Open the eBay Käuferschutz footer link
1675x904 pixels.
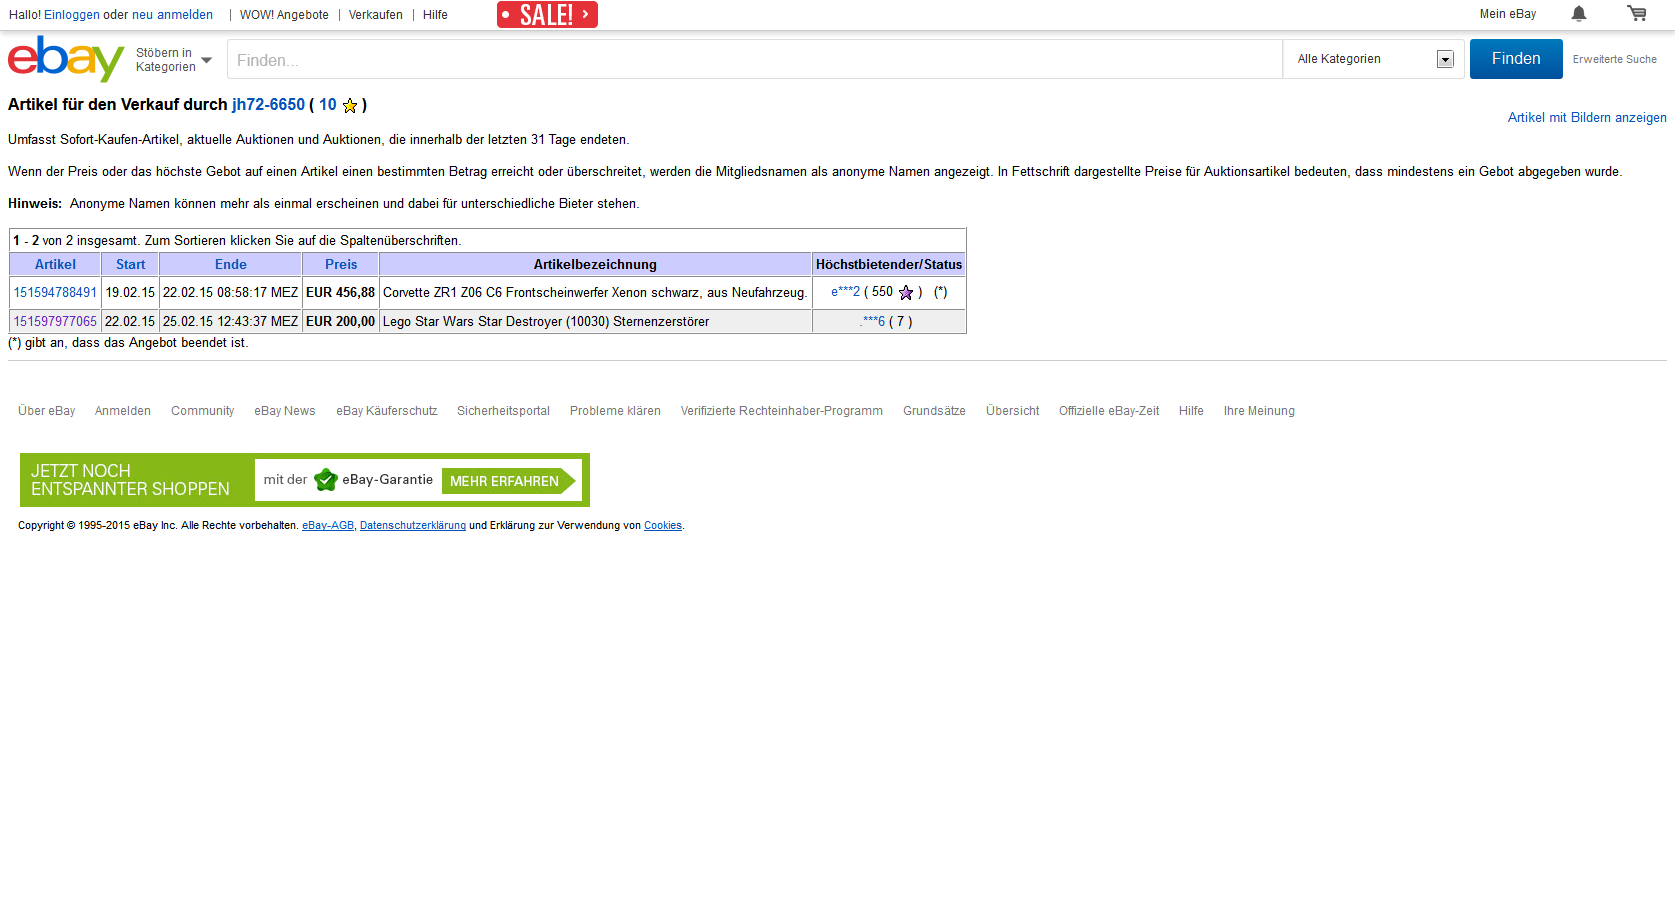[x=387, y=411]
